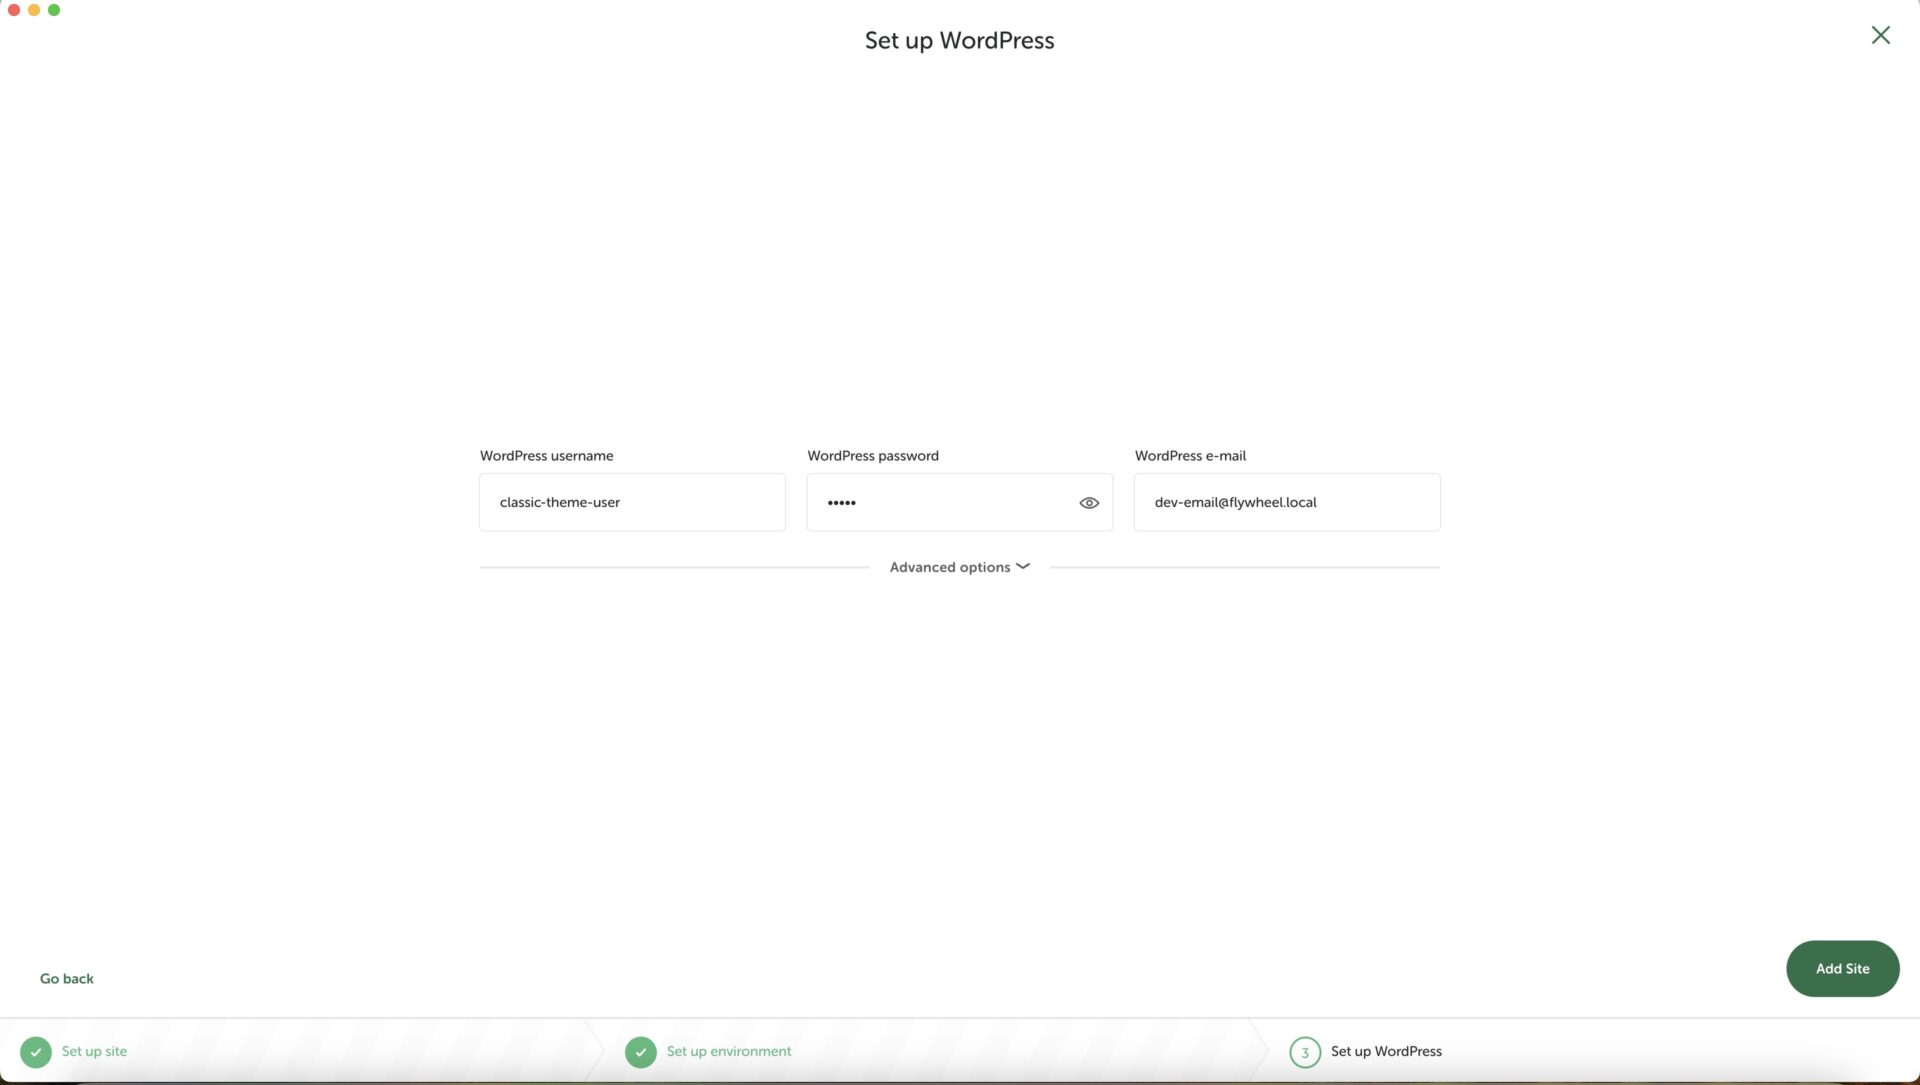Select the Set up environment step label
The width and height of the screenshot is (1920, 1085).
[x=727, y=1051]
